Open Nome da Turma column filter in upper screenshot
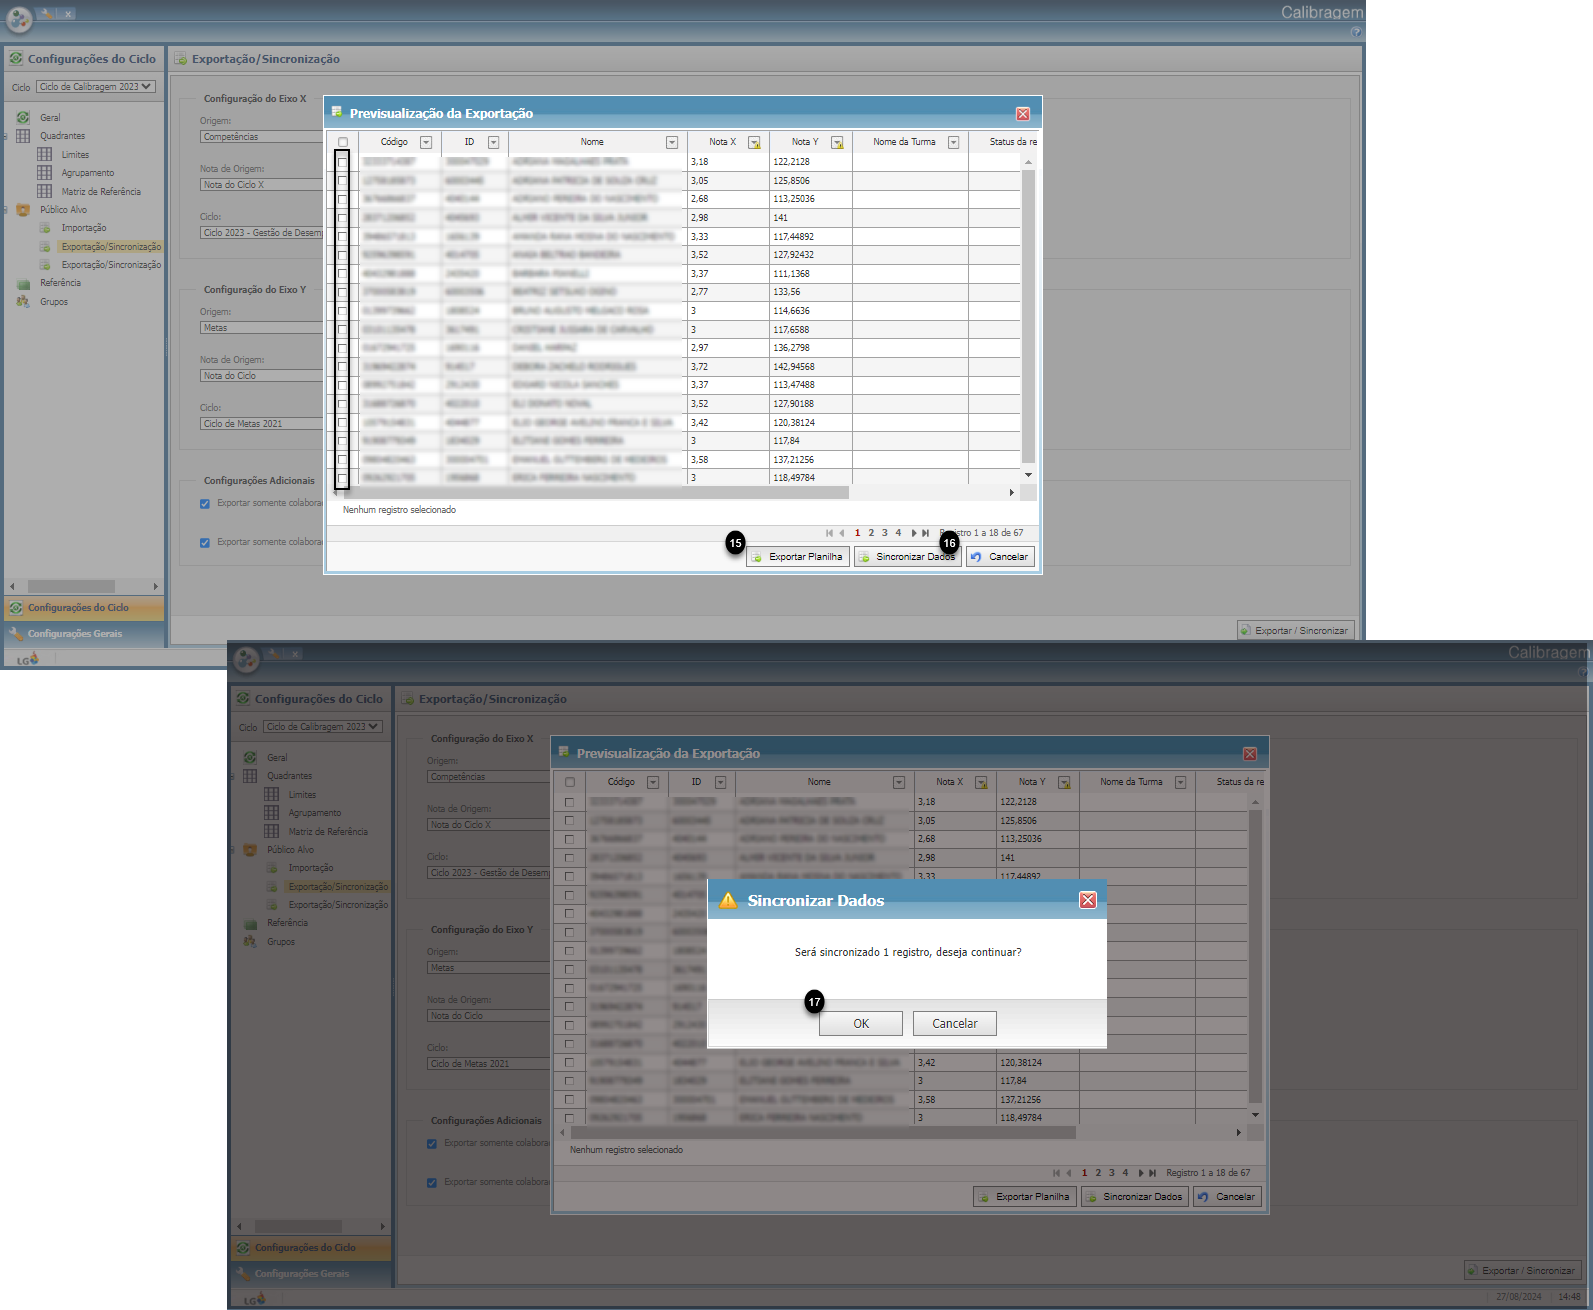Viewport: 1593px width, 1310px height. click(954, 142)
